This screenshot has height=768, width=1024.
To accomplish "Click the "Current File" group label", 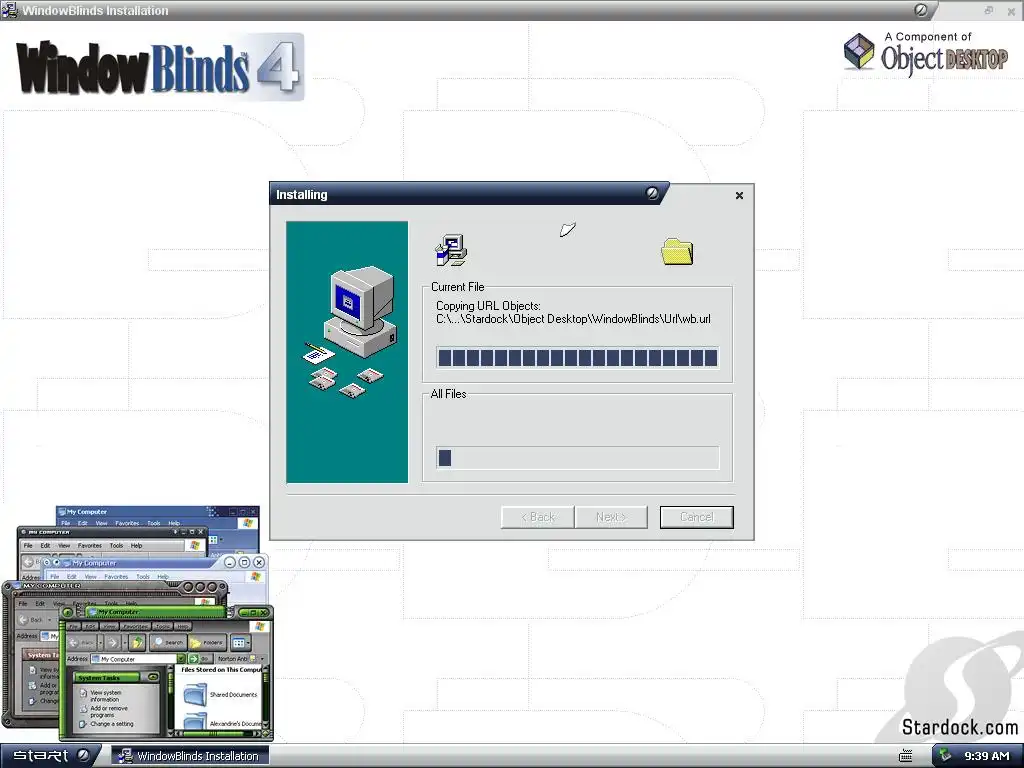I will (457, 287).
